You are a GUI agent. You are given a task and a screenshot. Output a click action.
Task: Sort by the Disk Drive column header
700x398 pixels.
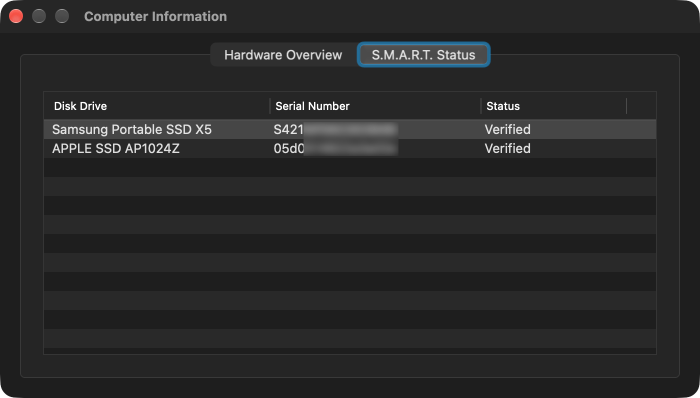pyautogui.click(x=157, y=106)
